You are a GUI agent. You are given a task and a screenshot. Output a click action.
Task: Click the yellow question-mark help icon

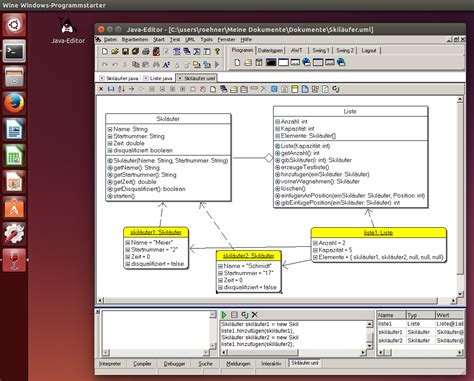(x=217, y=51)
